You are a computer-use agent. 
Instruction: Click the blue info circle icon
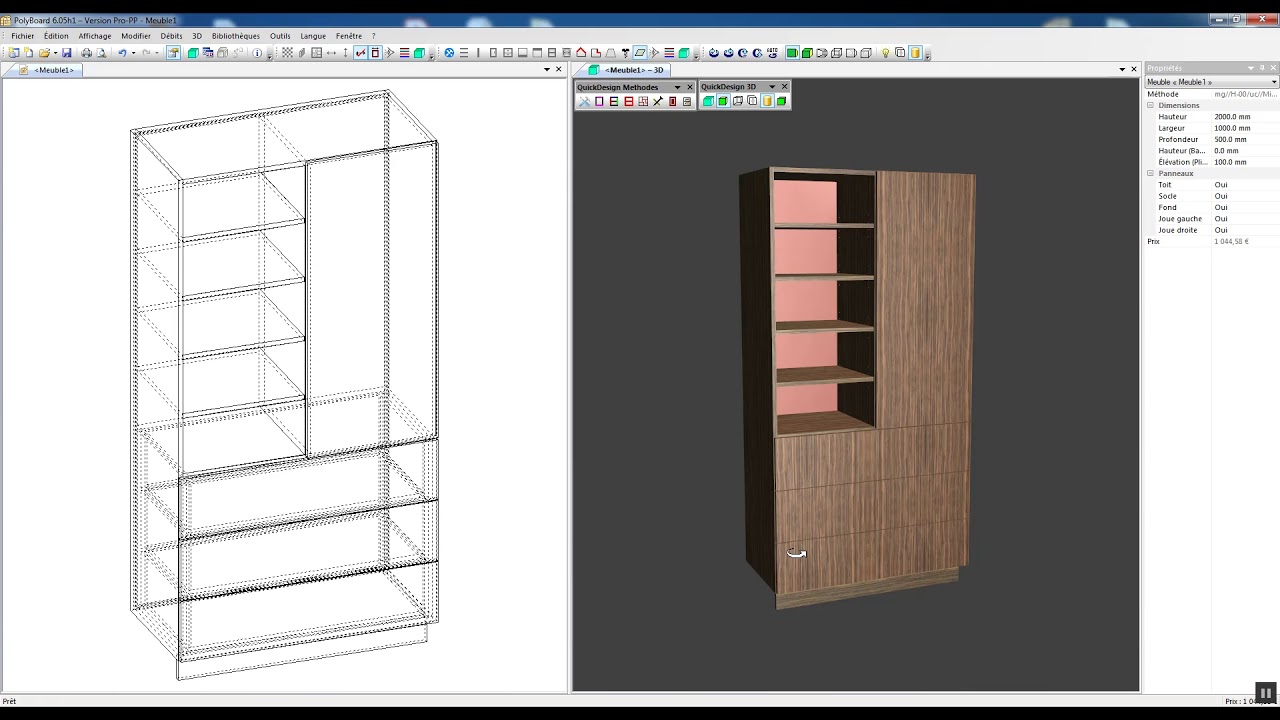pos(257,53)
